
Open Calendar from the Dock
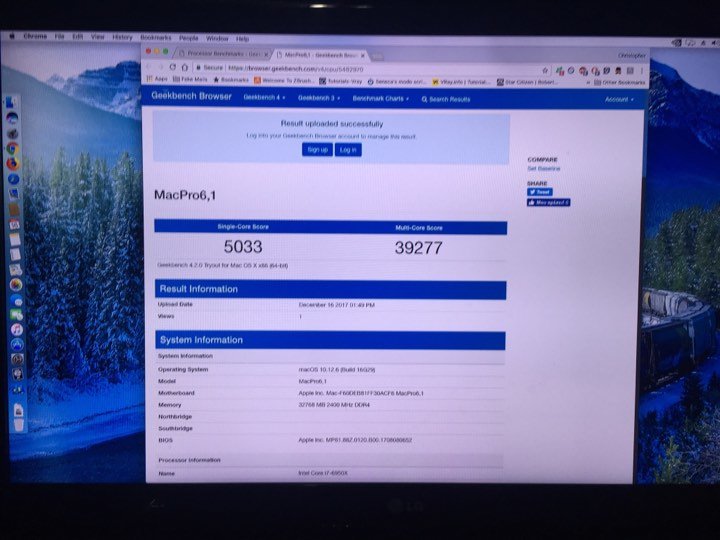(x=14, y=225)
